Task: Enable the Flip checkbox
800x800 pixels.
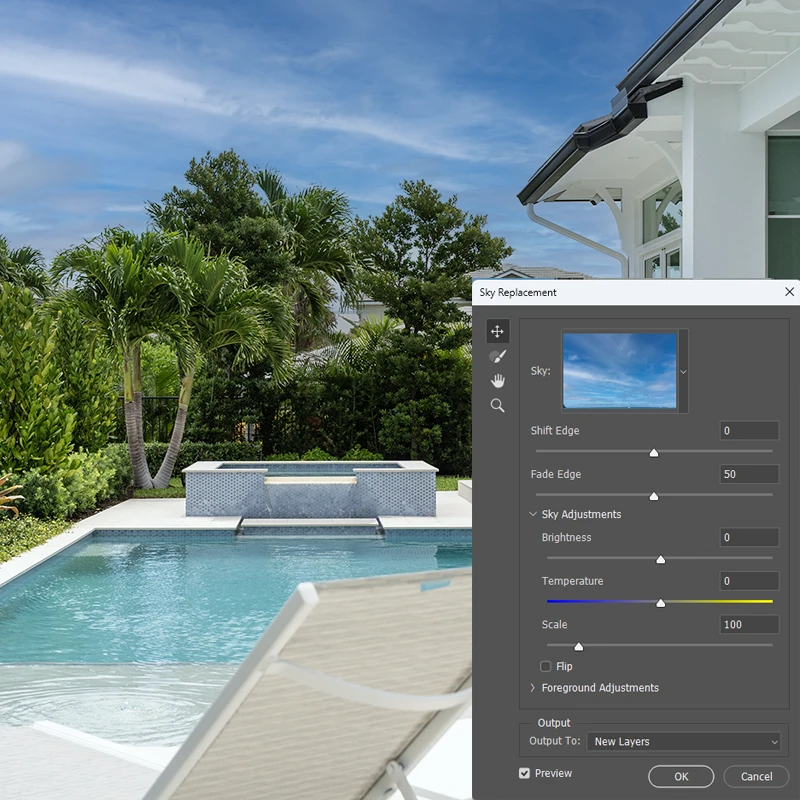Action: point(546,666)
